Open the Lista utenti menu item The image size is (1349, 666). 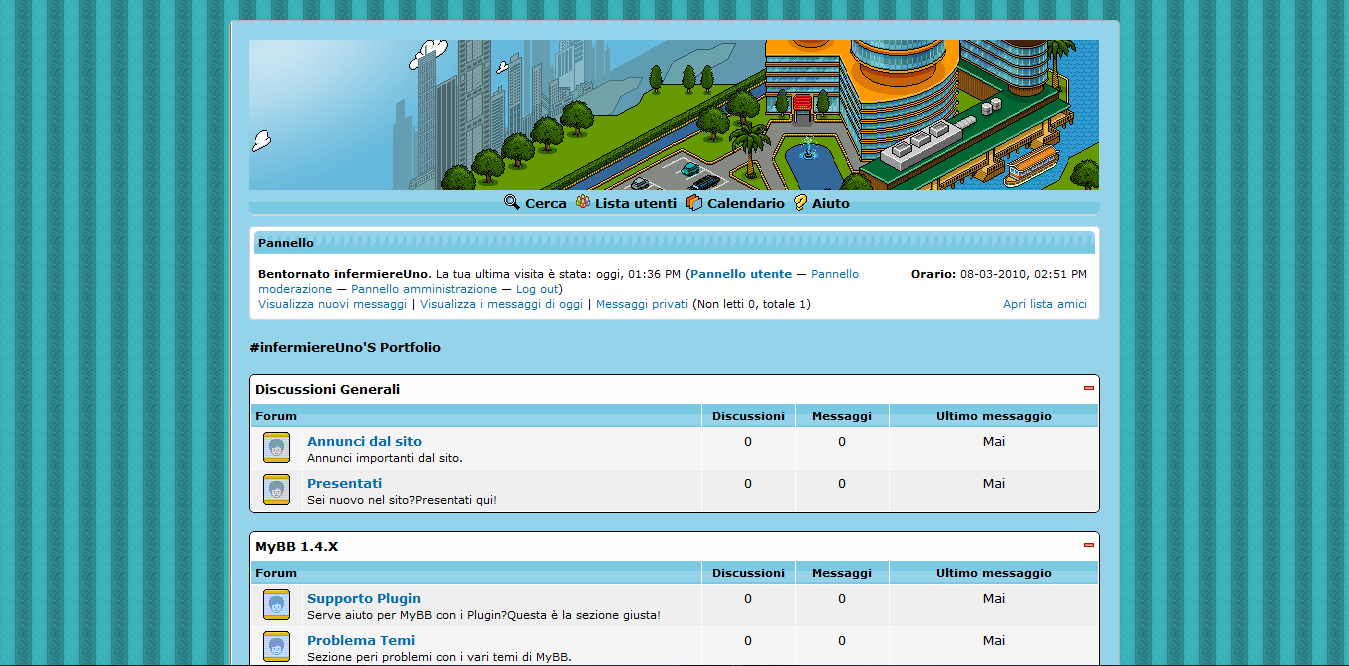point(635,203)
